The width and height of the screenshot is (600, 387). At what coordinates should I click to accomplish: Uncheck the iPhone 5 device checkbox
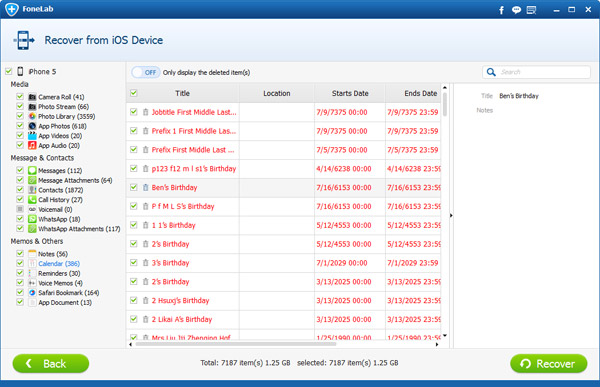8,71
